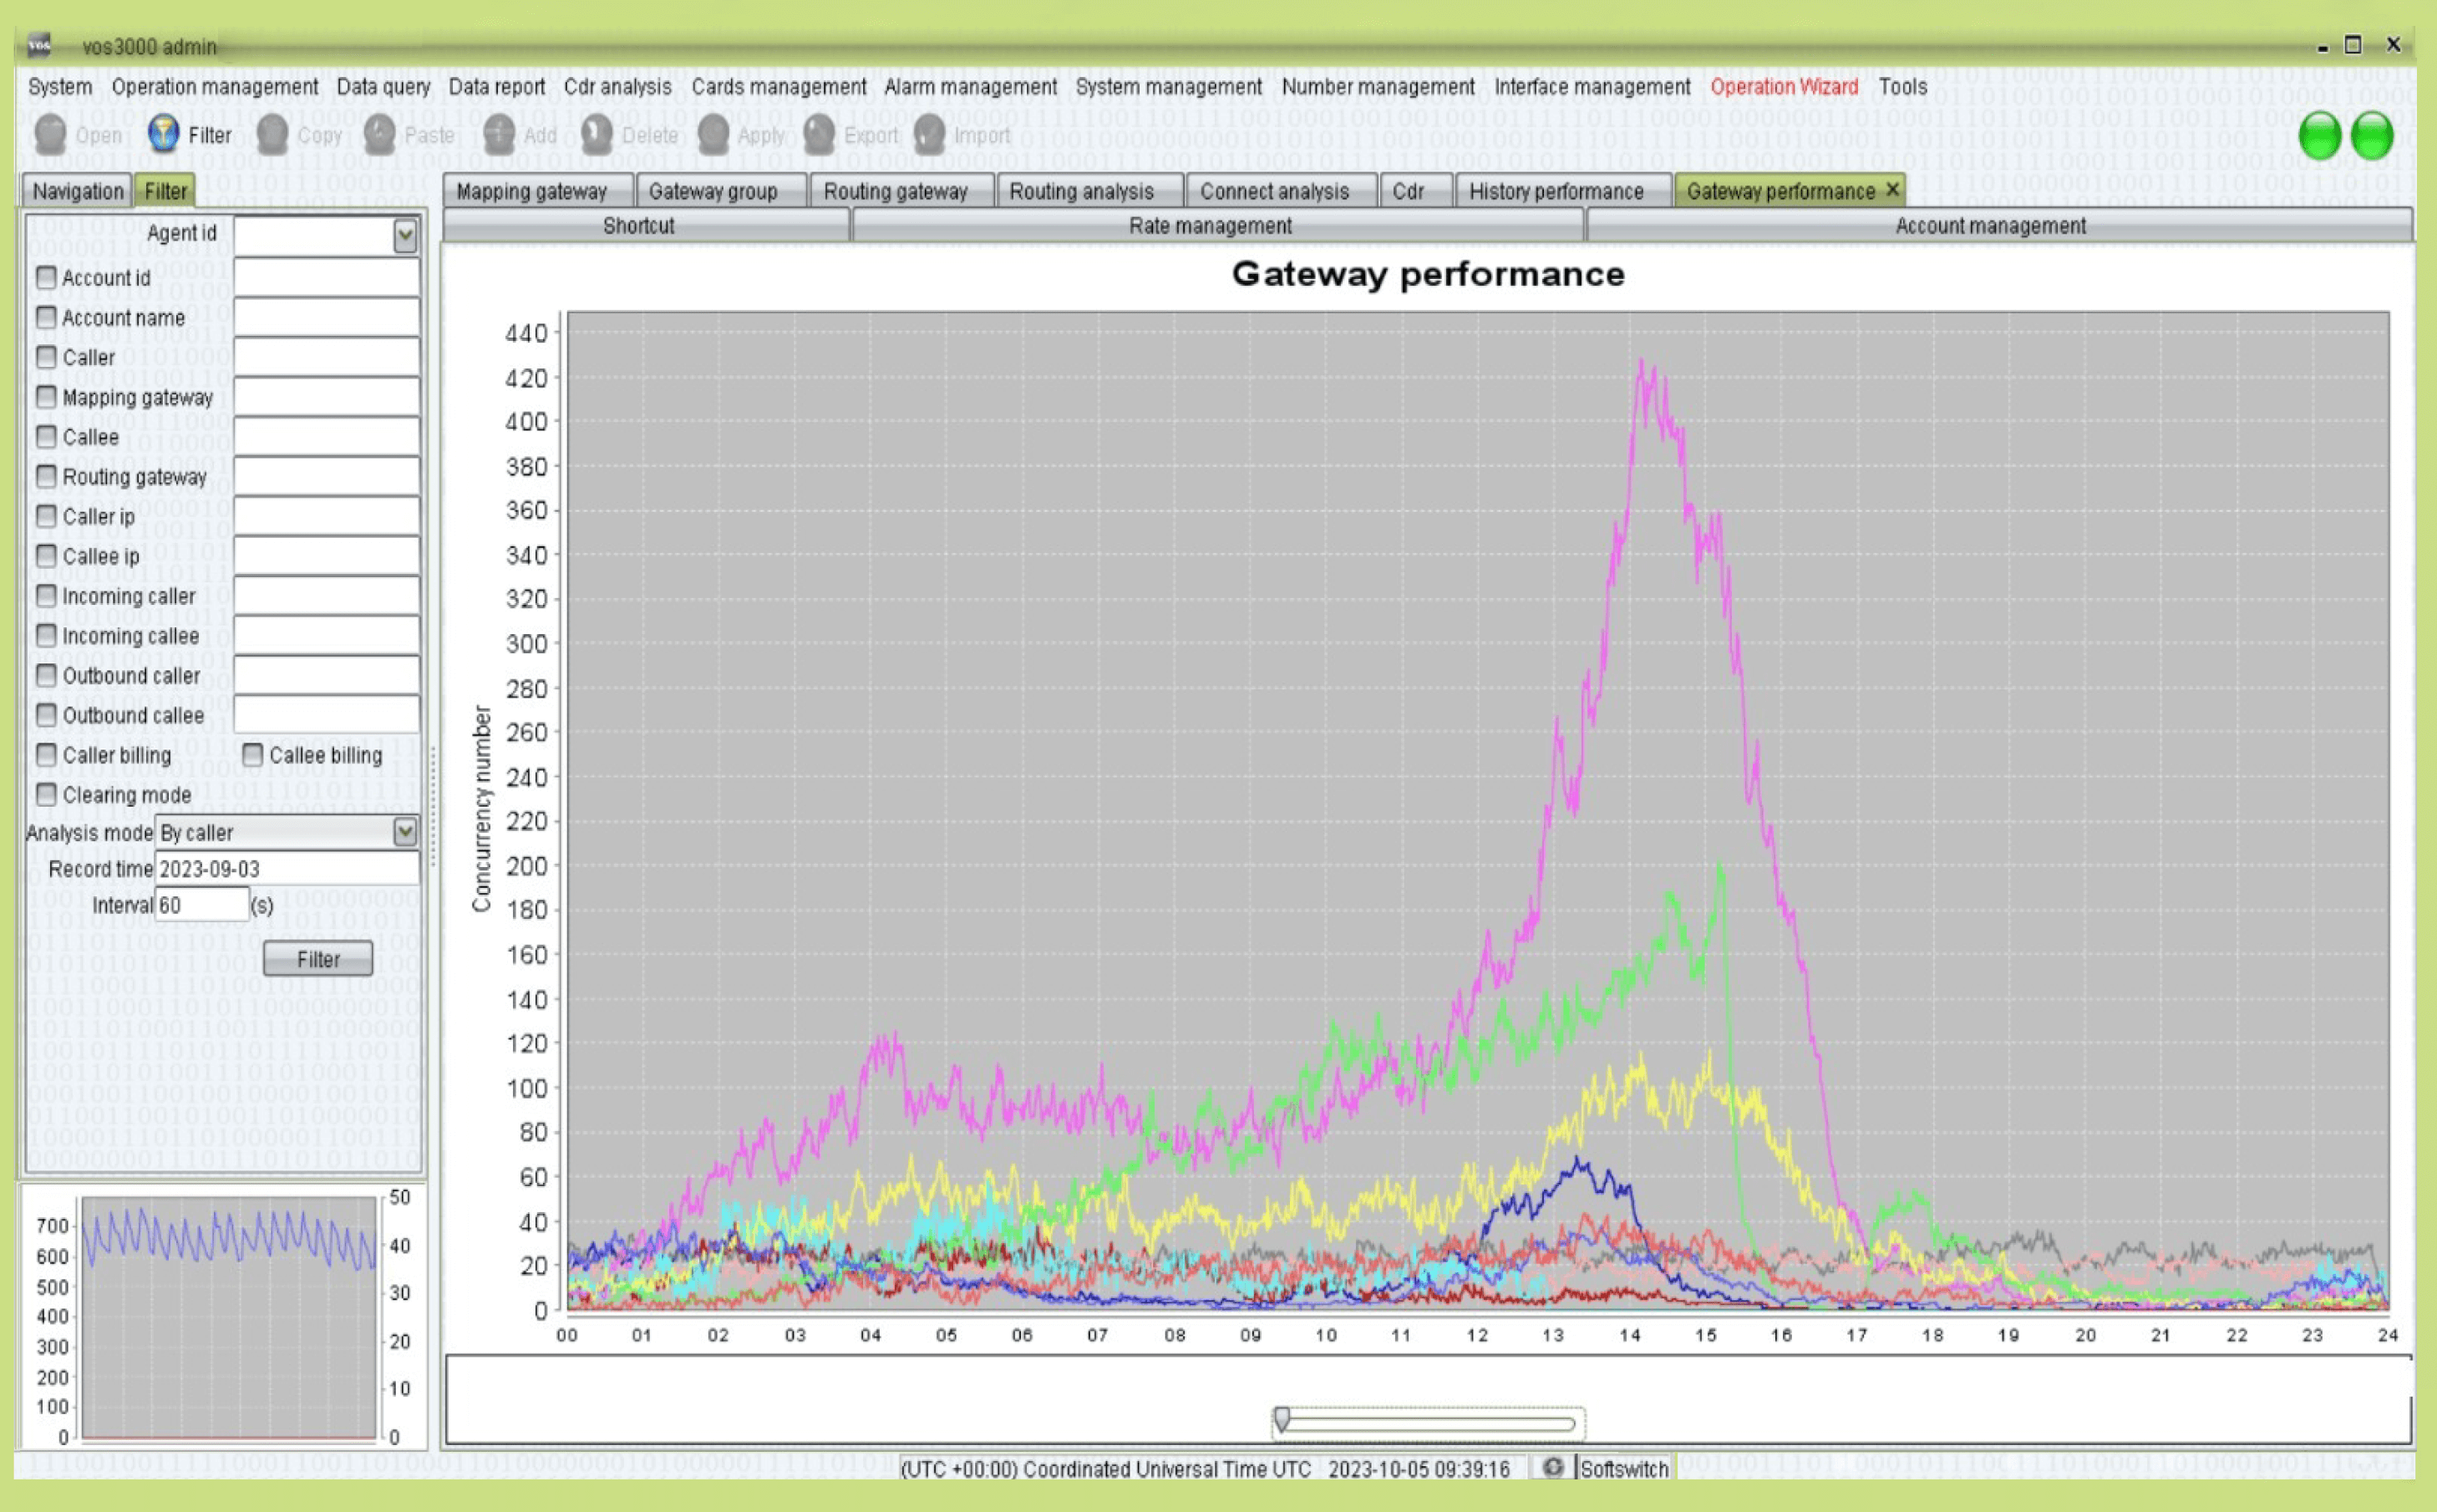Image resolution: width=2437 pixels, height=1512 pixels.
Task: Open the Cards management menu
Action: [779, 87]
